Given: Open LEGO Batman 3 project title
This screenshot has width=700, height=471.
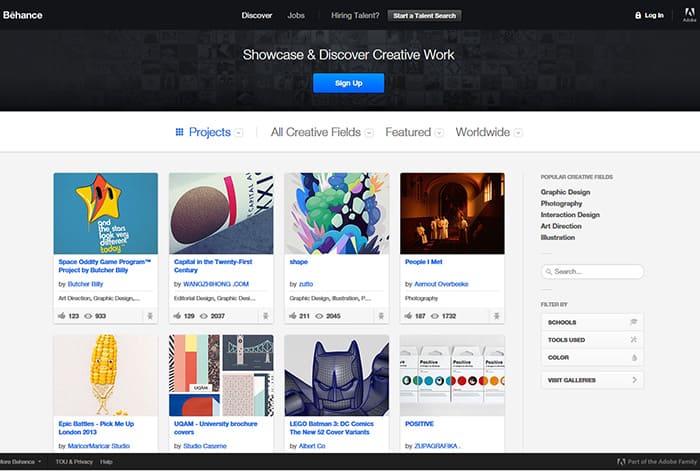Looking at the screenshot, I should [x=331, y=428].
